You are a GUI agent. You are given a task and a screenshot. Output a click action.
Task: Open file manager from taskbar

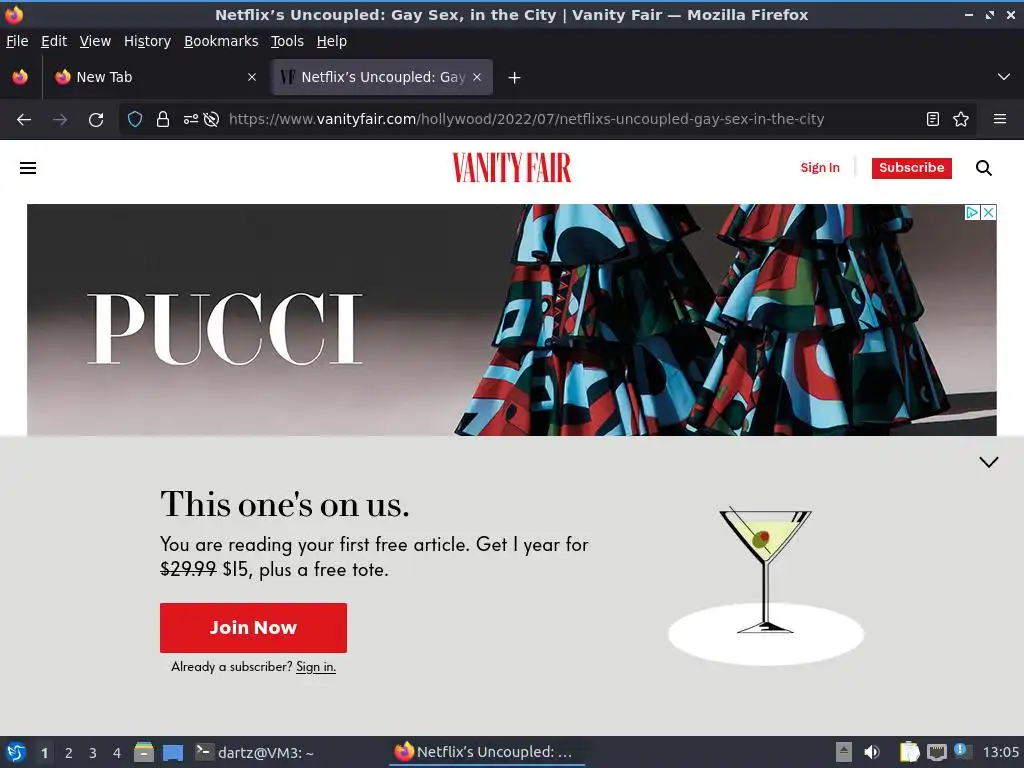pos(144,752)
